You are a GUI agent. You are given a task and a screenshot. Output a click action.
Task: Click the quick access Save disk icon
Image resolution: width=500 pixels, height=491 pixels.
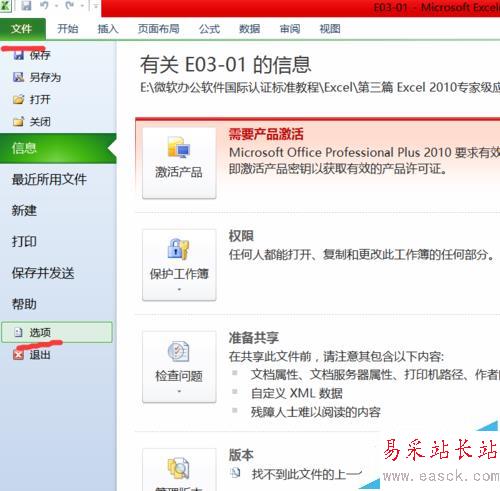pos(27,6)
